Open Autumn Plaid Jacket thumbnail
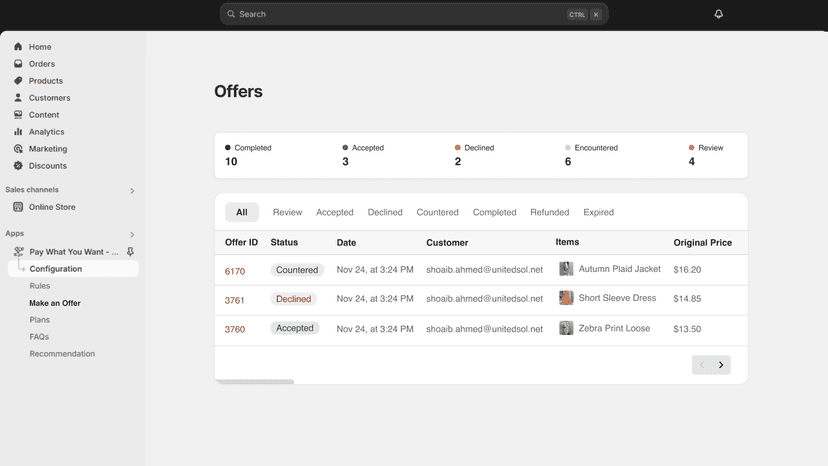Screen dimensions: 828x466 tap(566, 268)
